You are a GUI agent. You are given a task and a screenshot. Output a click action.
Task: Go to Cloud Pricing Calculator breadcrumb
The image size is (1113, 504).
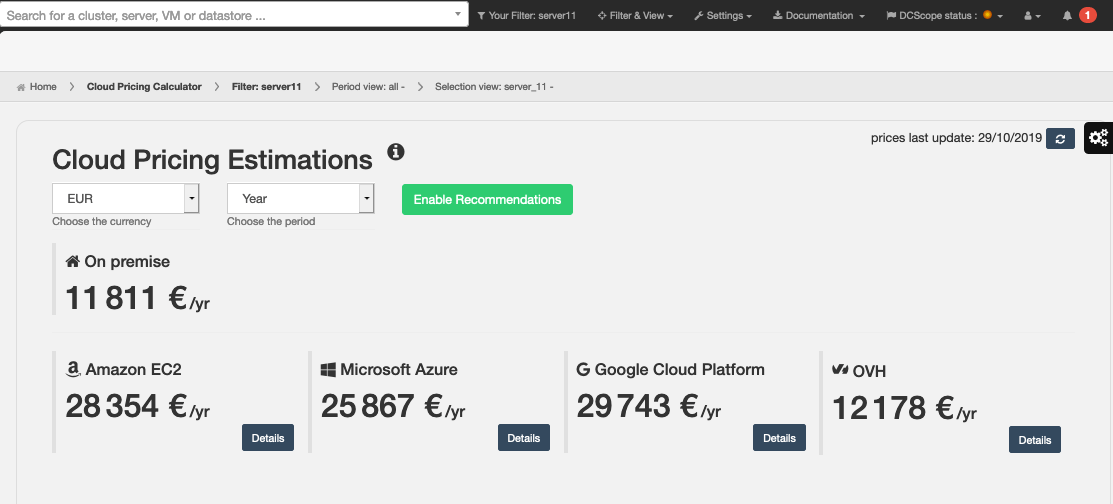coord(144,87)
